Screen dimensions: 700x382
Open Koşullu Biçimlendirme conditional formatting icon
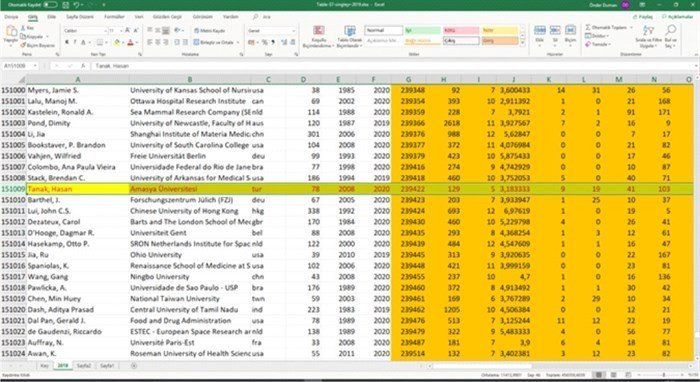pos(318,31)
